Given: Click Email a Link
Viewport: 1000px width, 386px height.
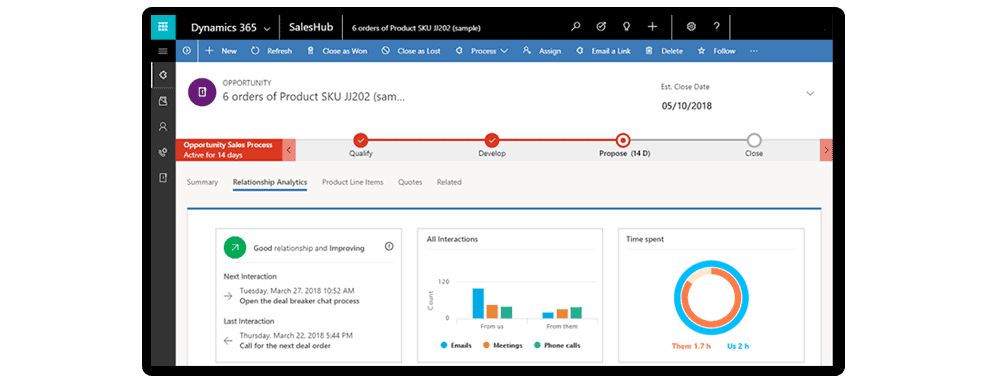Looking at the screenshot, I should point(603,51).
